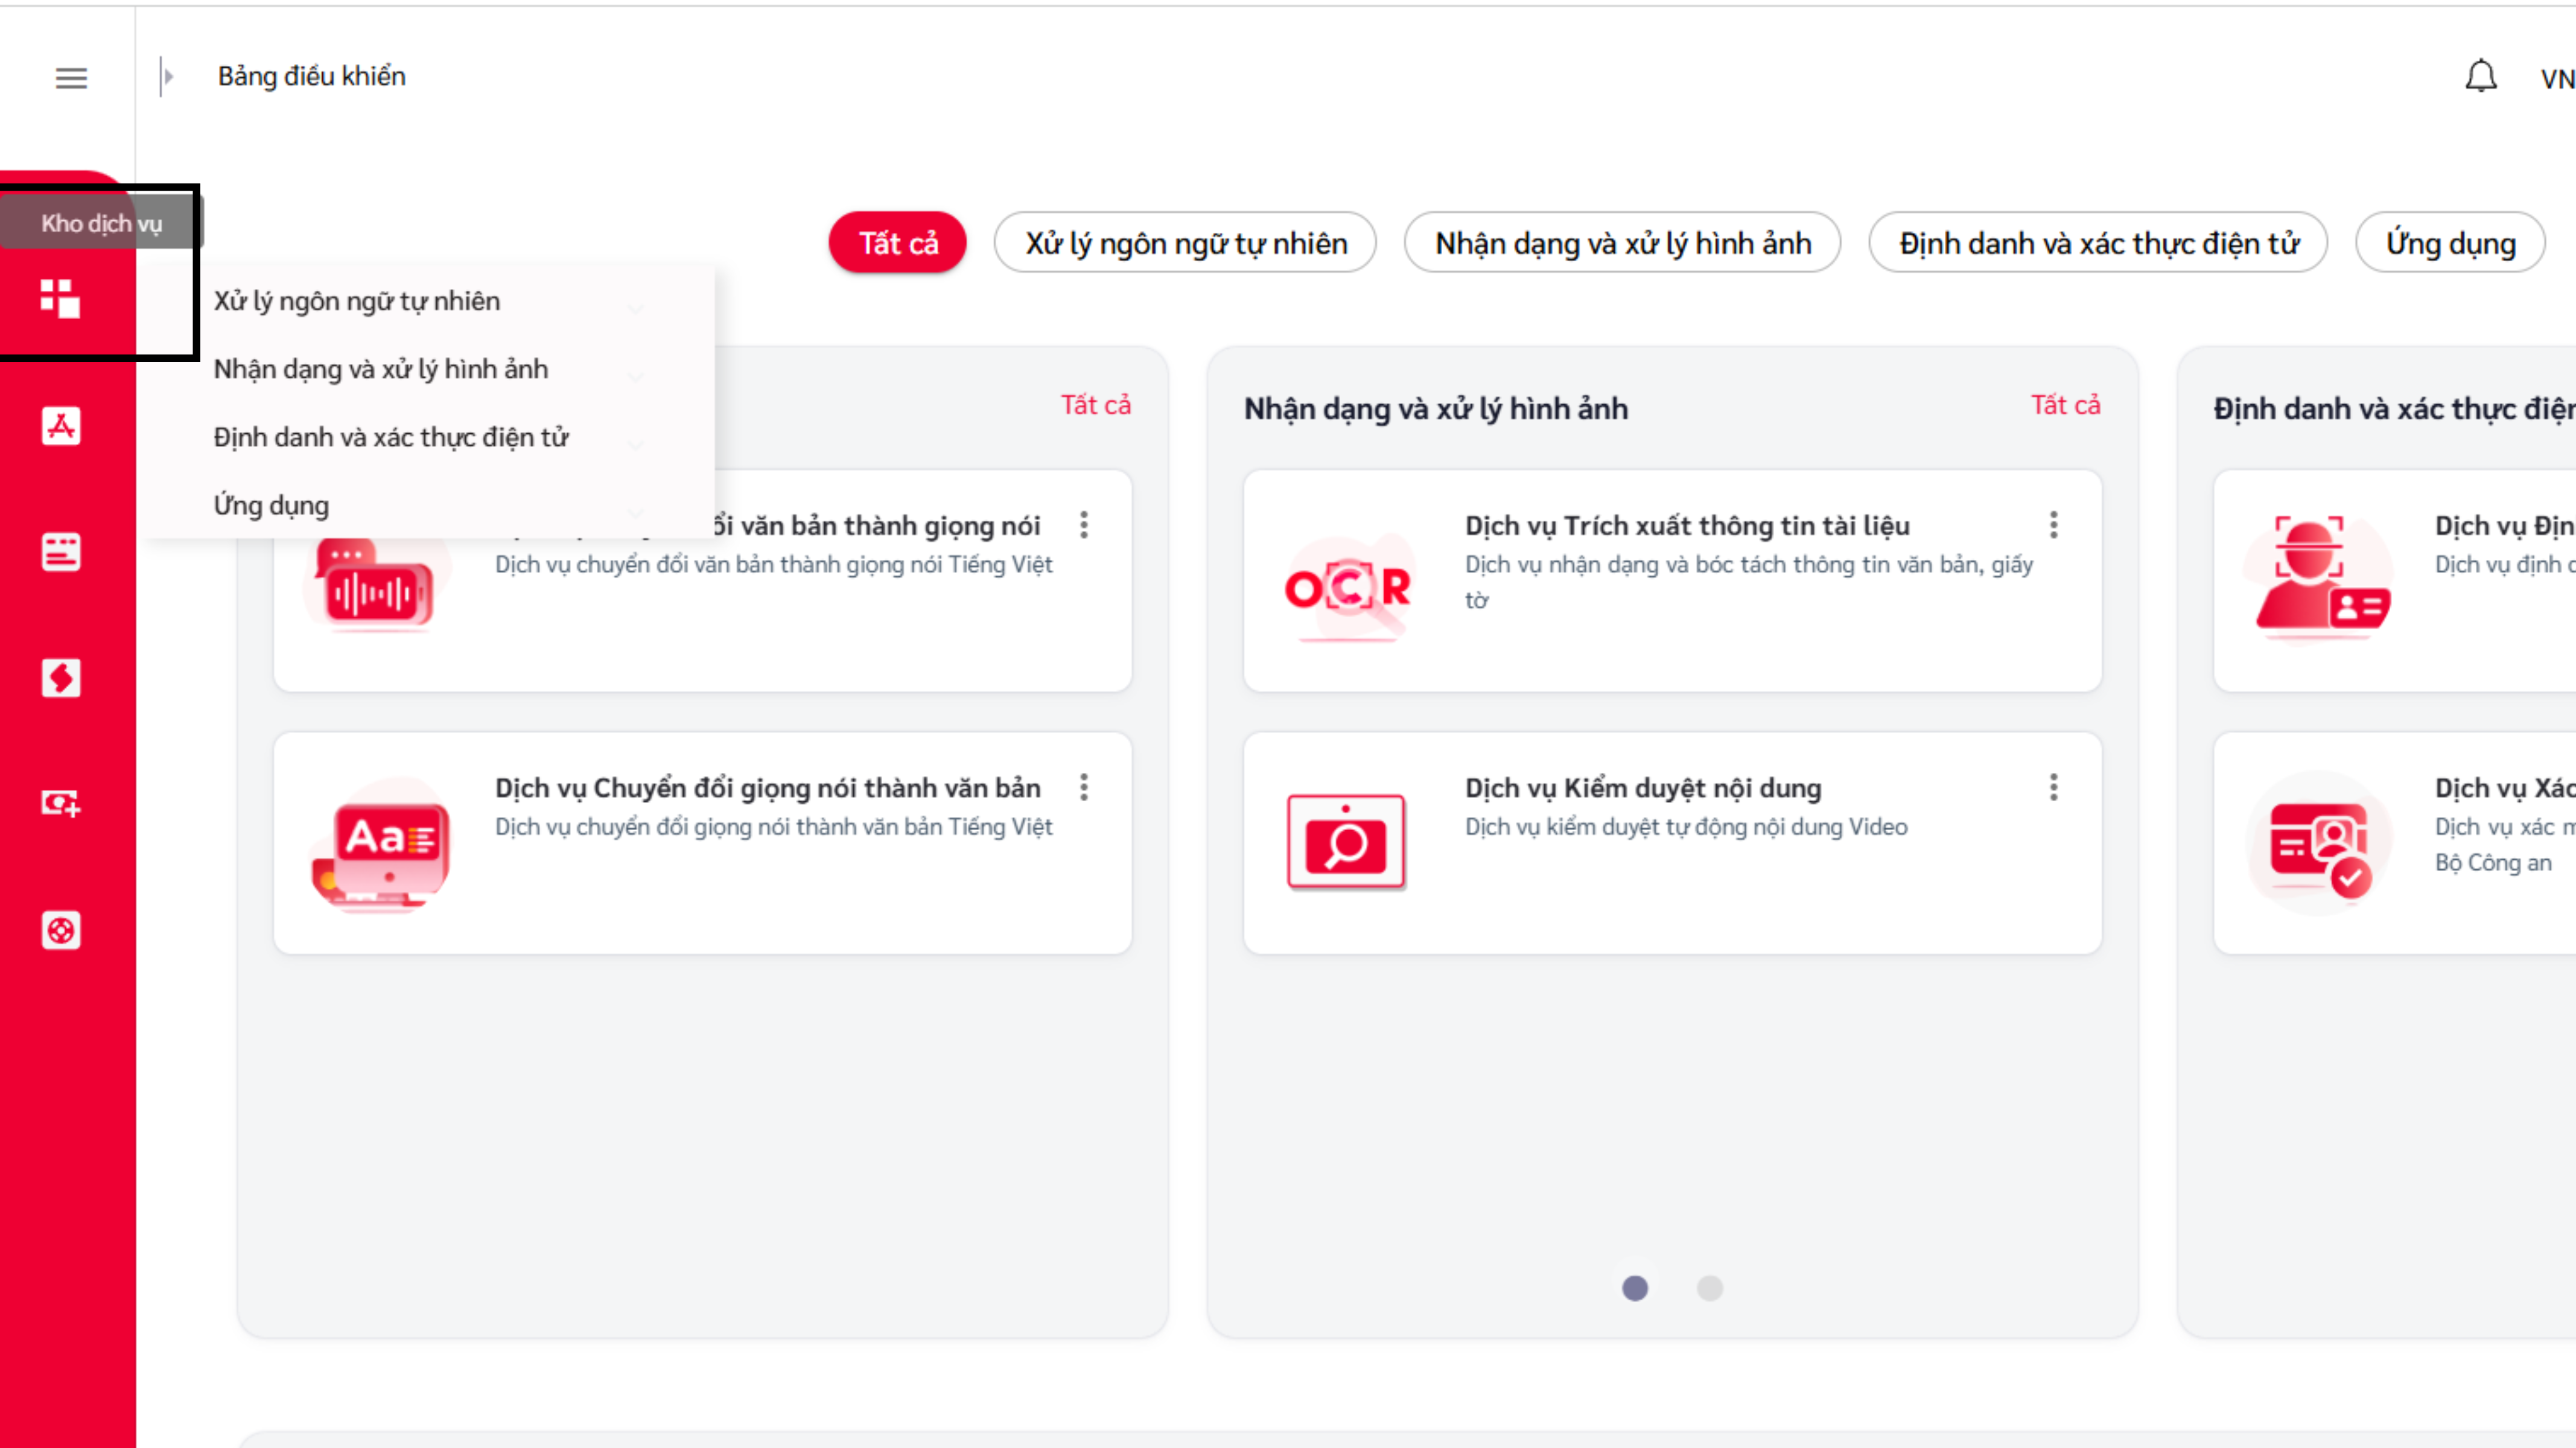The image size is (2576, 1448).
Task: Open Dịch vụ Trích xuất thông tin tài liệu
Action: point(1687,526)
